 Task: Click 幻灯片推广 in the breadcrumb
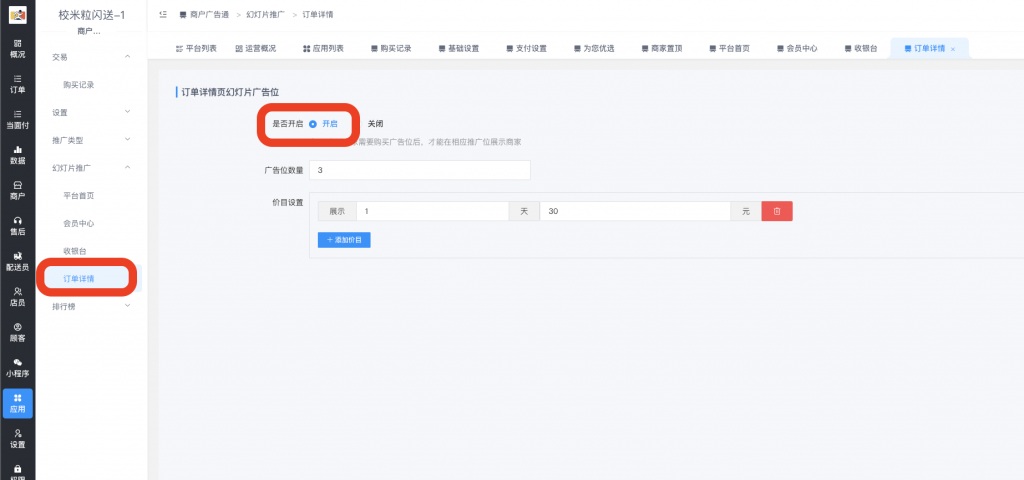(266, 14)
